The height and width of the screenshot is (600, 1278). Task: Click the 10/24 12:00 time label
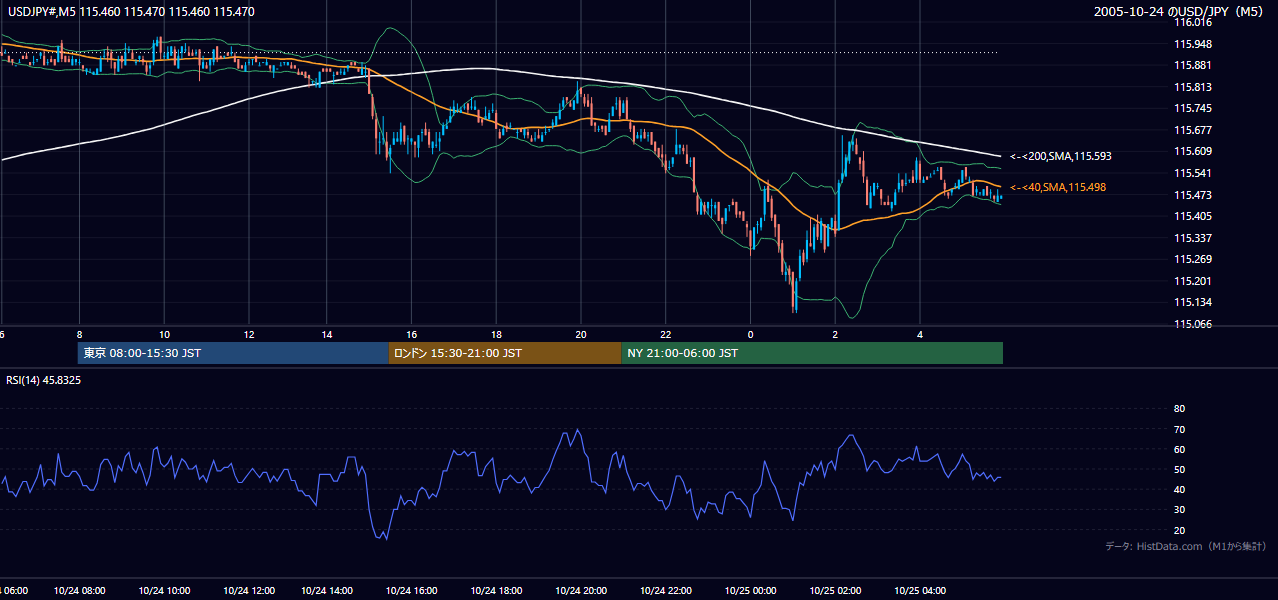tap(248, 590)
